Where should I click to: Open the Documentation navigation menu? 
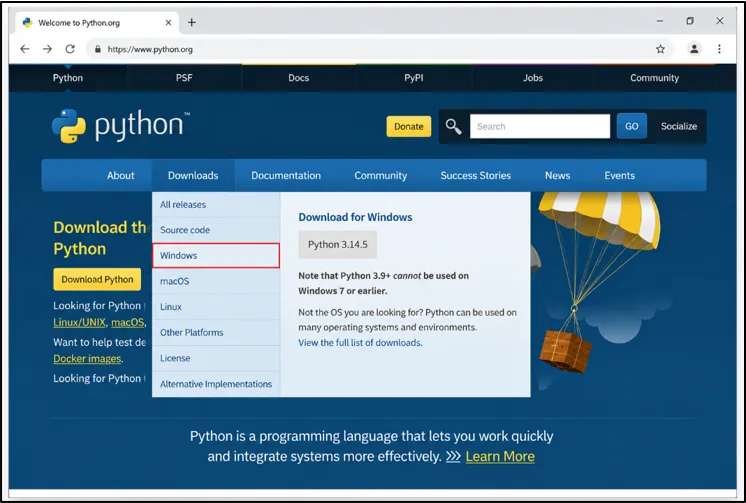(286, 175)
